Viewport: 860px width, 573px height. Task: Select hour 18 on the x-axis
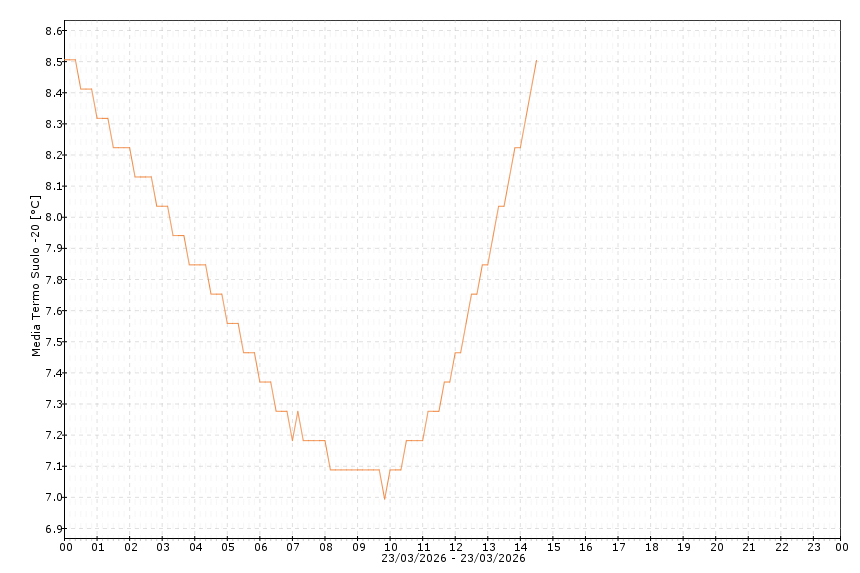[651, 547]
